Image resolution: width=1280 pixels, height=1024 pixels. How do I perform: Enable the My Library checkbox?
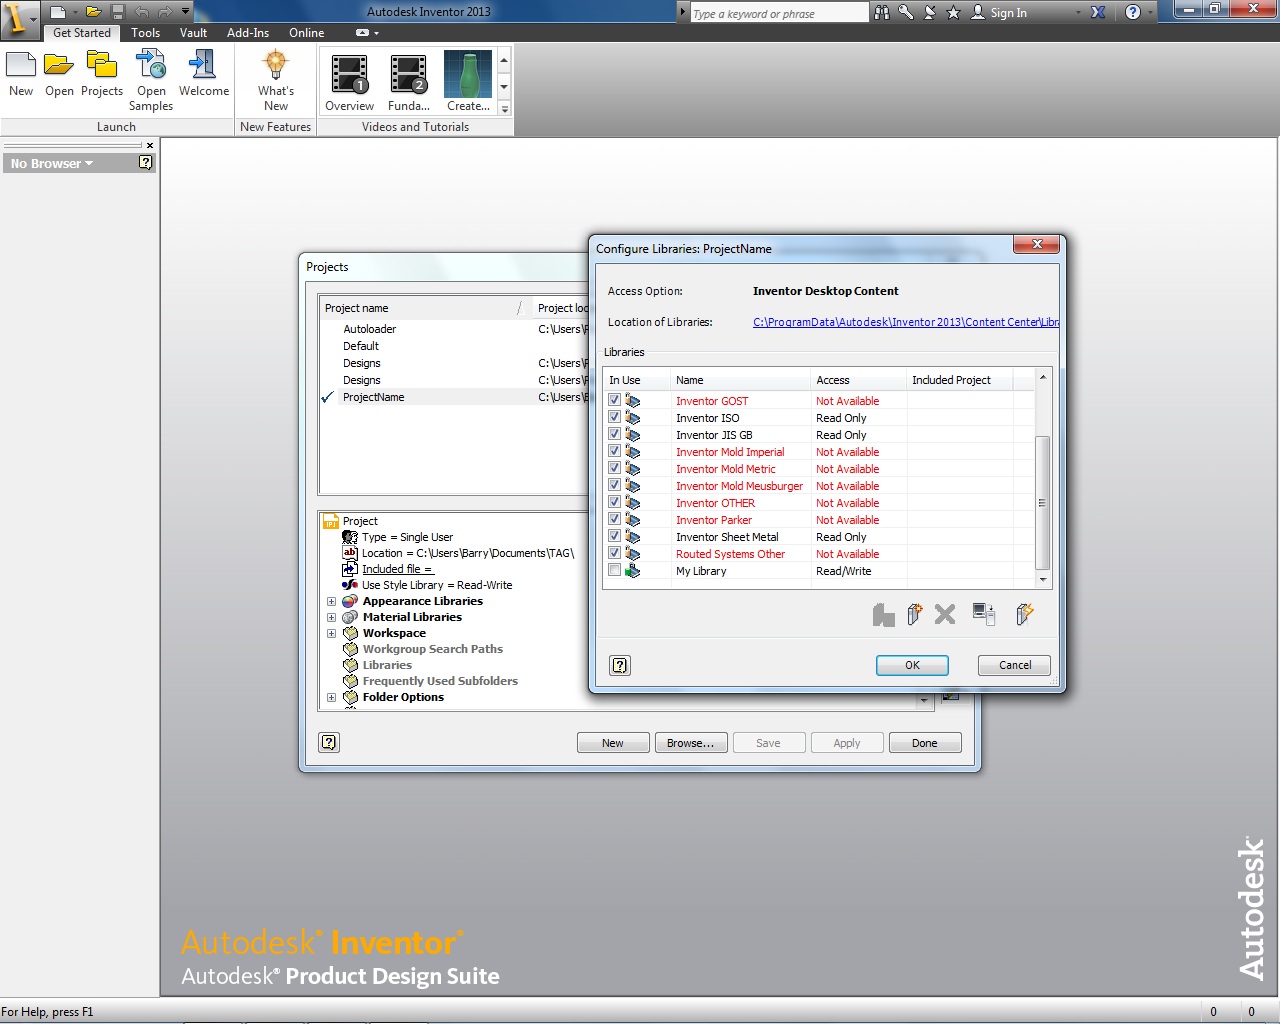click(614, 571)
